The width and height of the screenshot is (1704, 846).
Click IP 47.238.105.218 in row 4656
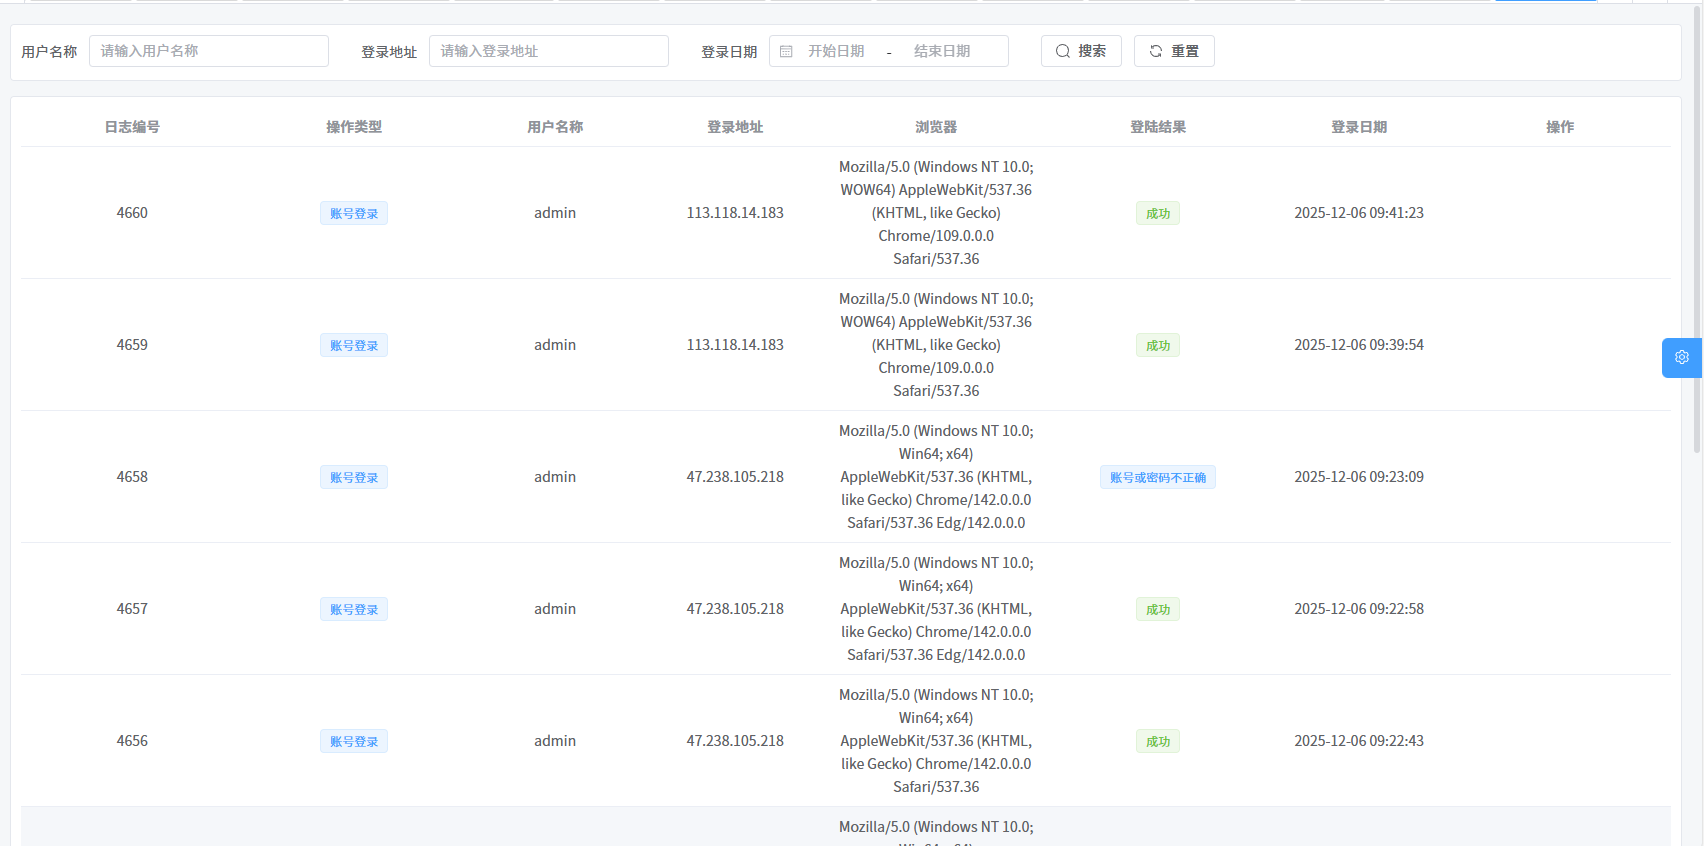[735, 741]
